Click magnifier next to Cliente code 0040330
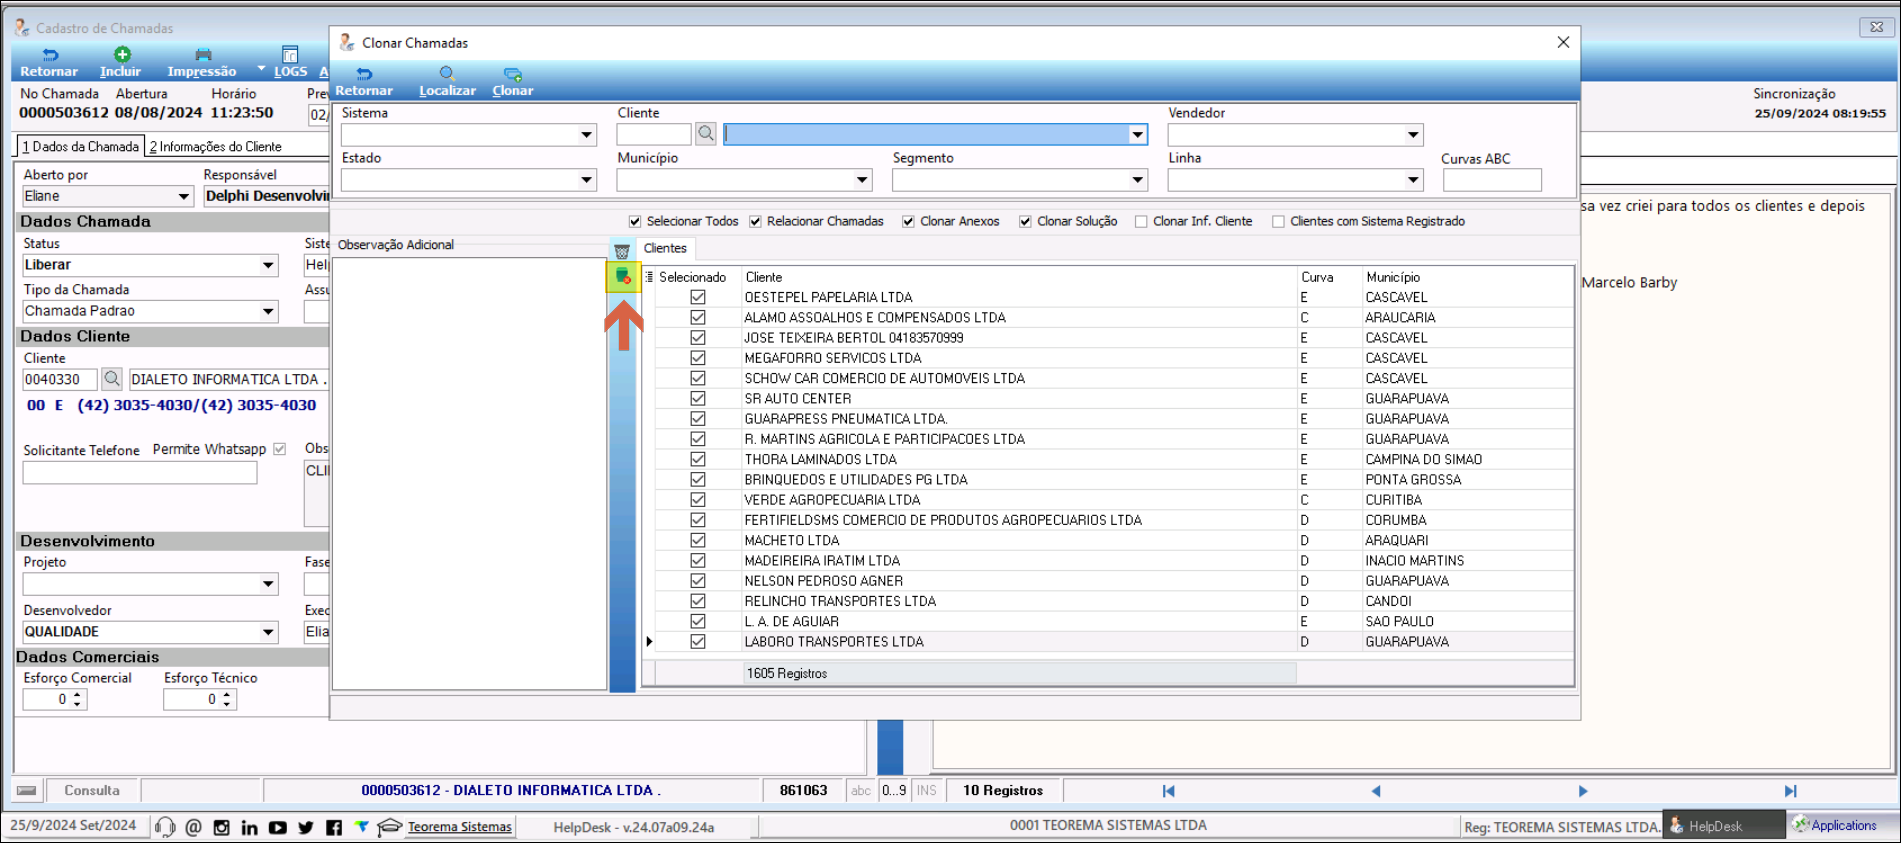 point(112,379)
